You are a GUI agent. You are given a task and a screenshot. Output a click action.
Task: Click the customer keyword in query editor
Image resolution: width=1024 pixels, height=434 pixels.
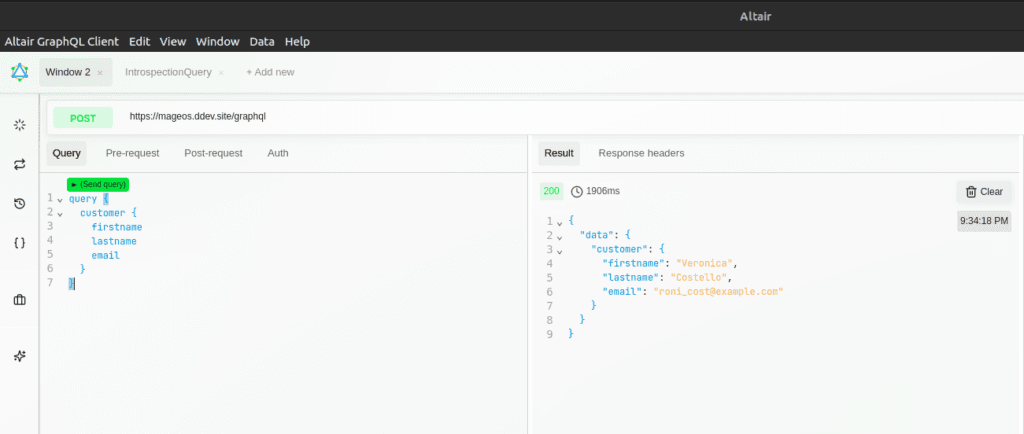coord(103,213)
